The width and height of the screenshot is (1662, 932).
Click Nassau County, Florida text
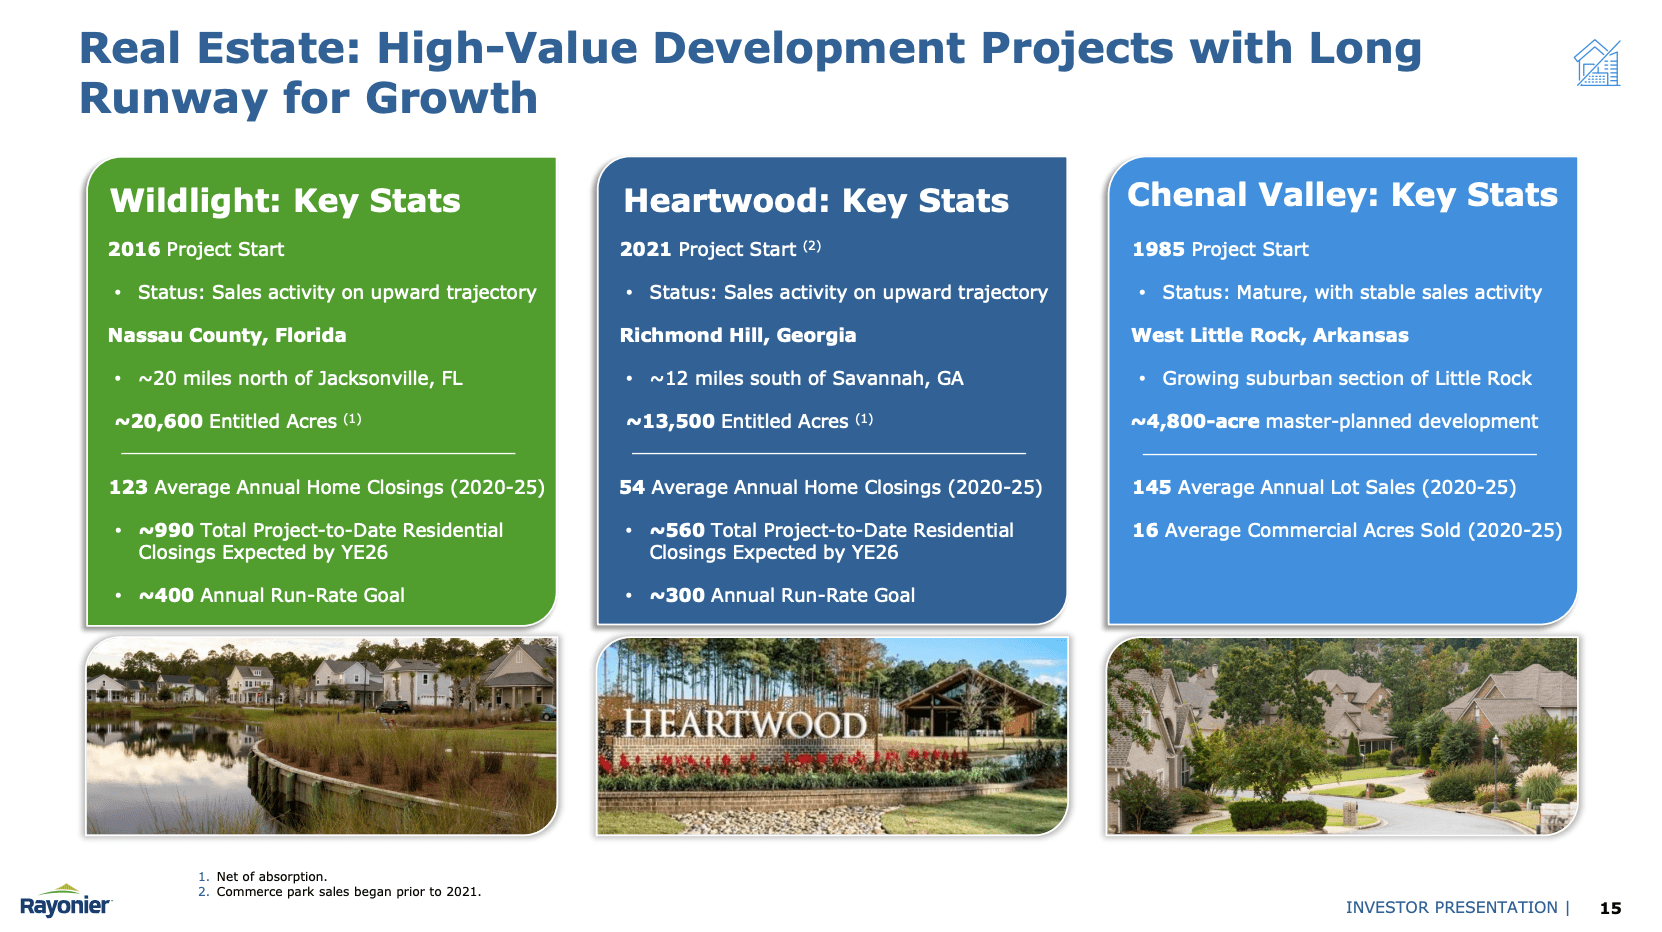point(227,335)
